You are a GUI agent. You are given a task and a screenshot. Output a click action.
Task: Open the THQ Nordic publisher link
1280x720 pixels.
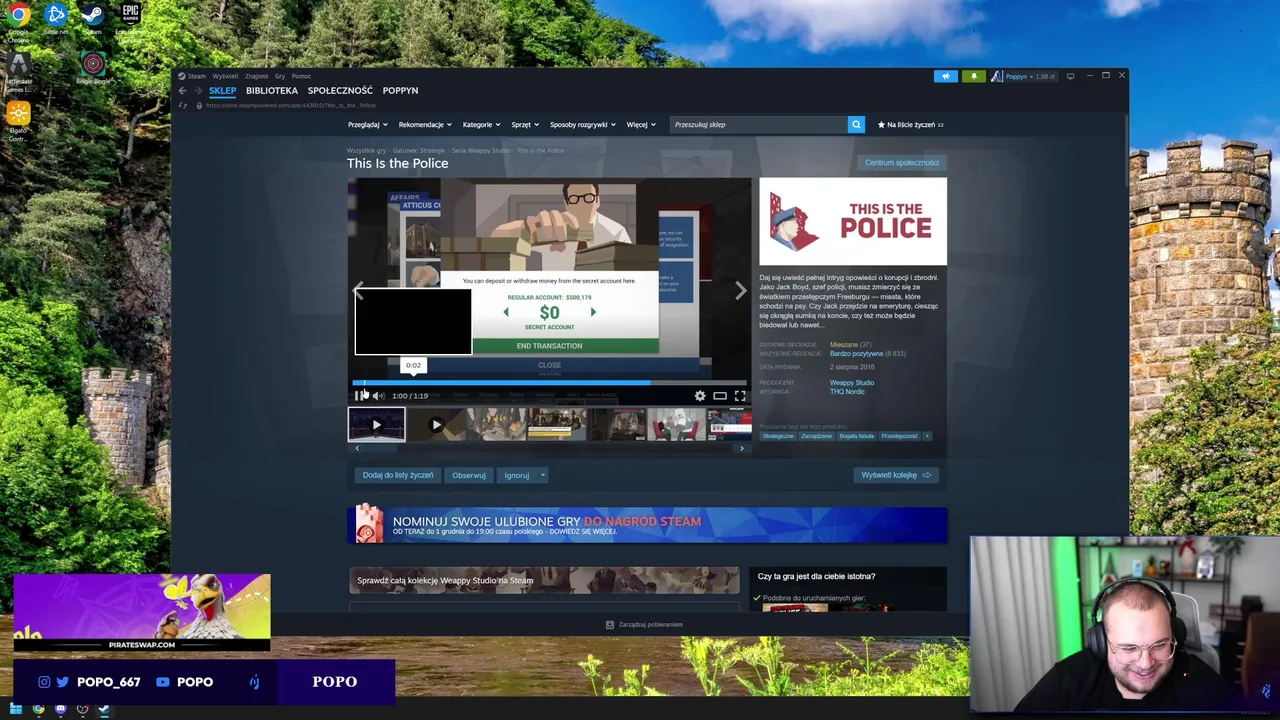pyautogui.click(x=847, y=391)
